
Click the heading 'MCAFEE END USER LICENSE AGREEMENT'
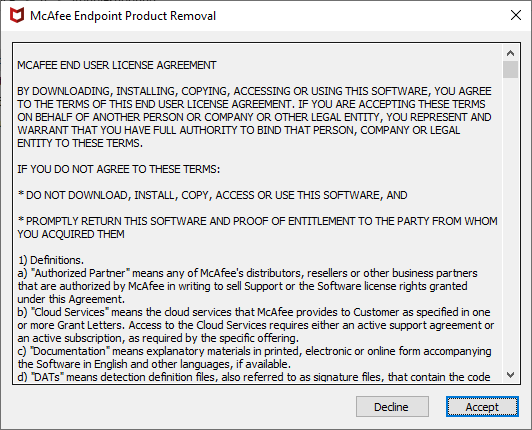click(x=117, y=65)
